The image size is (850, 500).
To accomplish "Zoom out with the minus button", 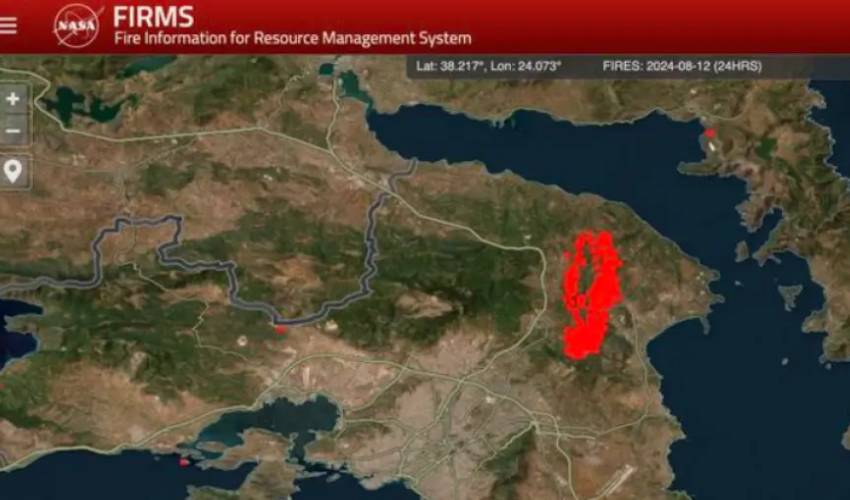I will 13,131.
